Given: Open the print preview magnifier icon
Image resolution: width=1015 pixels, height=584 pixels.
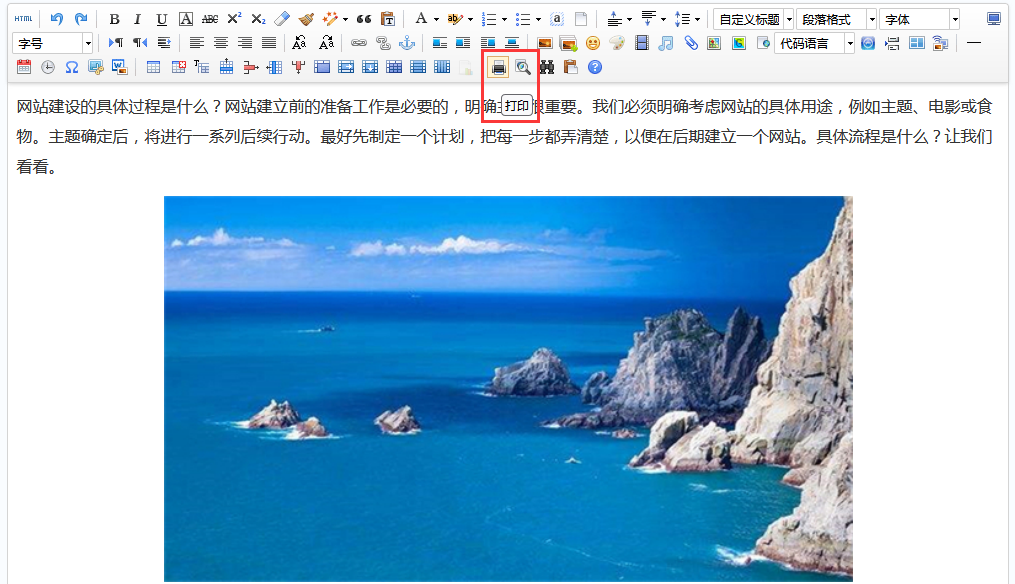Looking at the screenshot, I should (x=522, y=67).
